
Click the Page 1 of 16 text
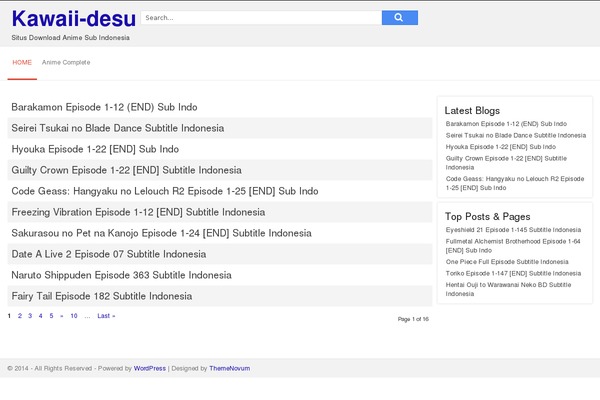point(413,319)
